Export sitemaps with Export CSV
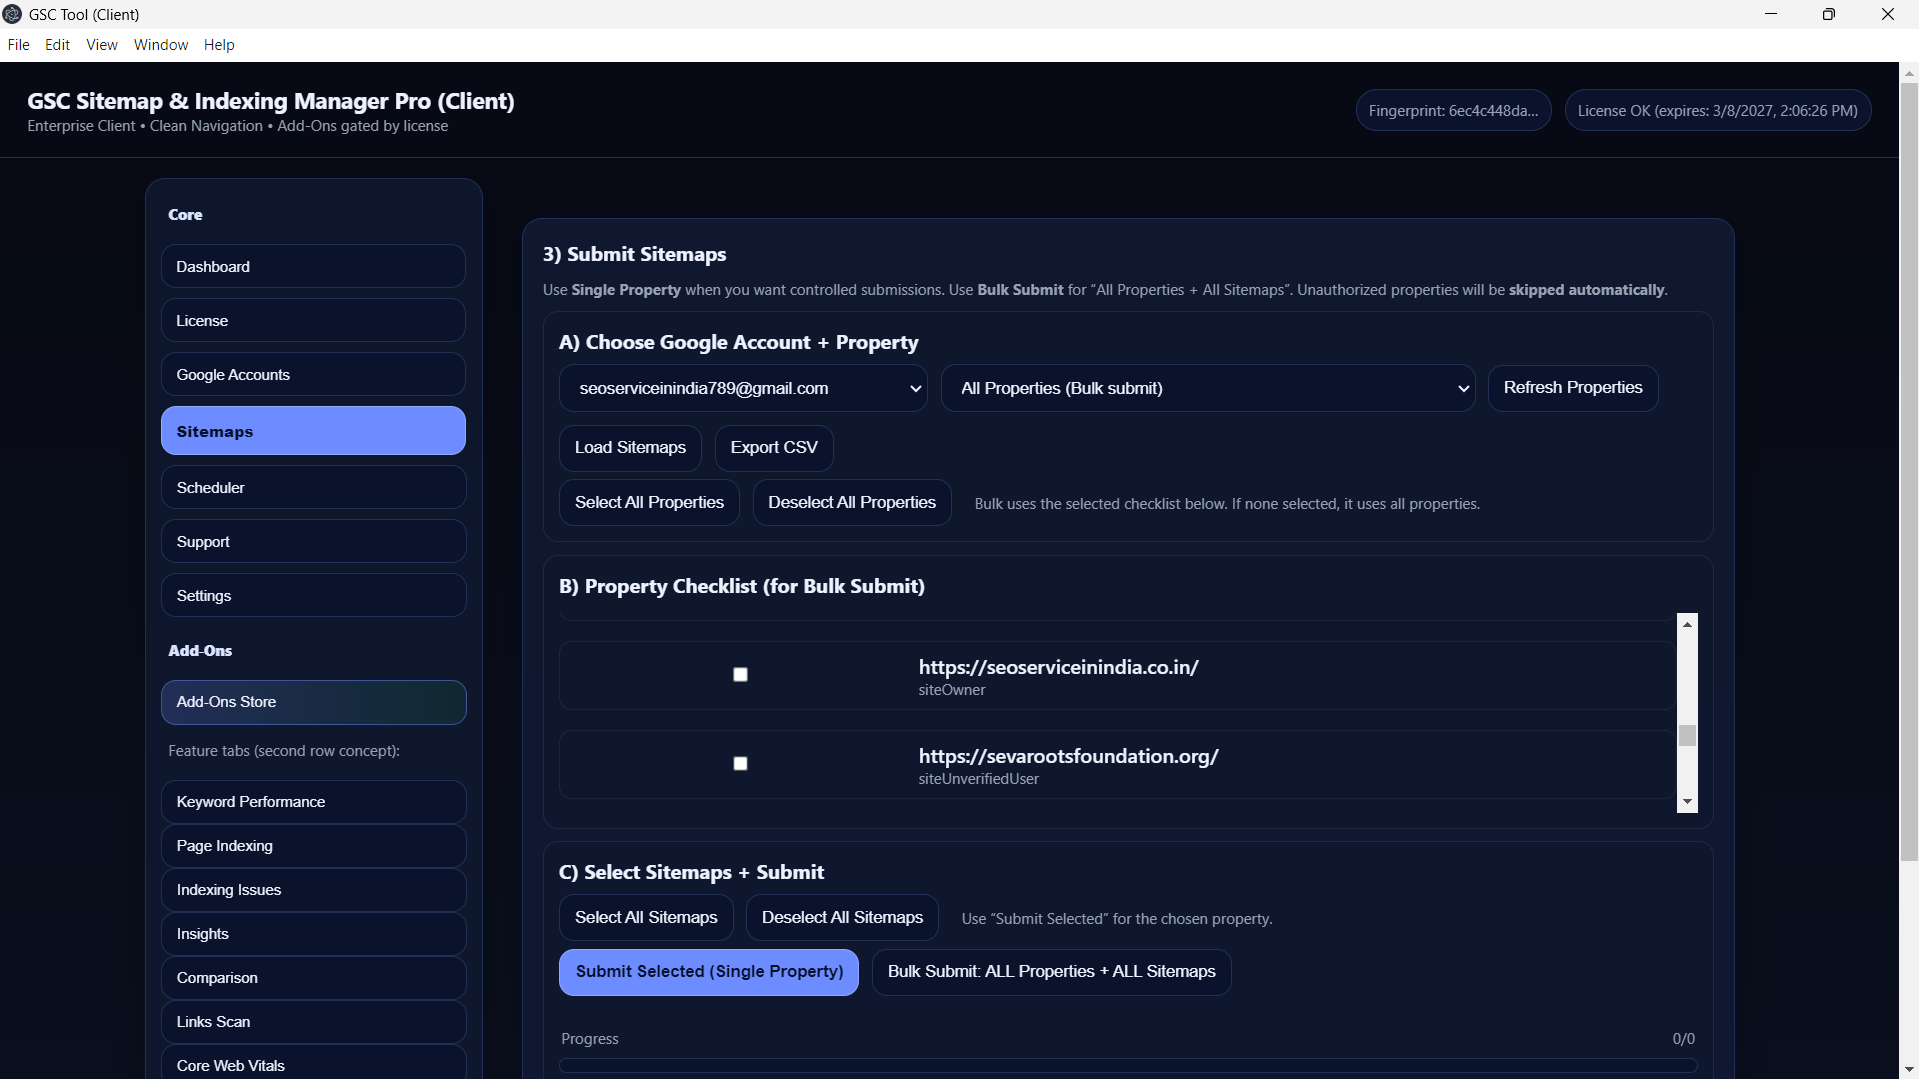Image resolution: width=1919 pixels, height=1079 pixels. [x=773, y=447]
